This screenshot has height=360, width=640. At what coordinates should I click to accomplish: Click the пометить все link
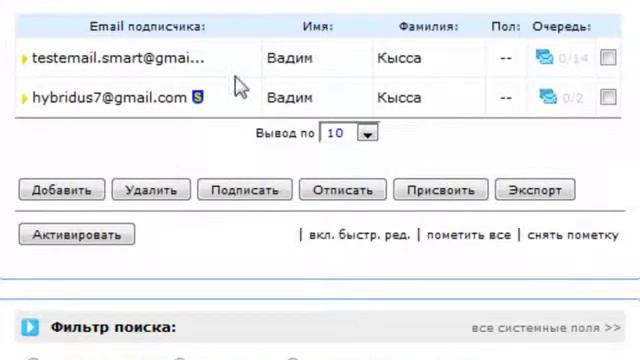(469, 235)
